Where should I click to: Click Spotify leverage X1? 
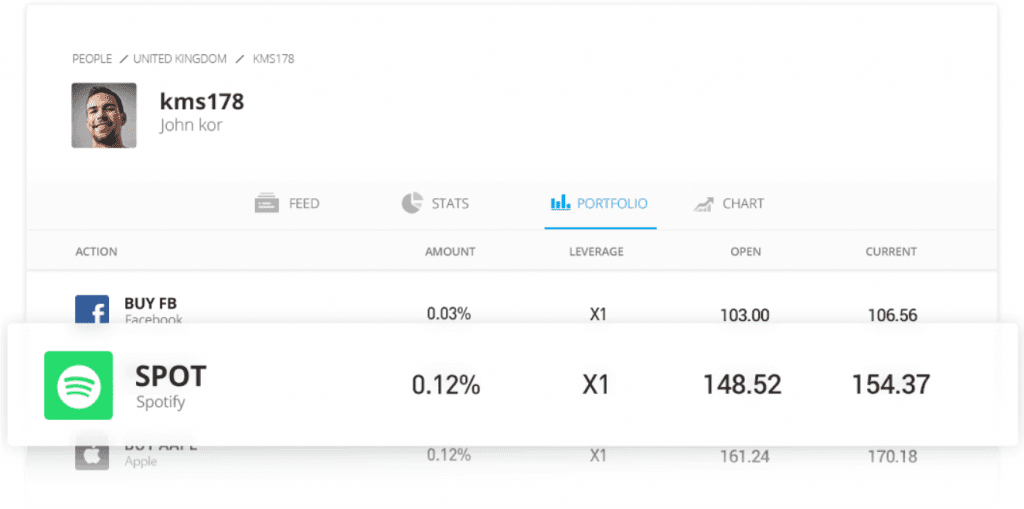(x=596, y=386)
